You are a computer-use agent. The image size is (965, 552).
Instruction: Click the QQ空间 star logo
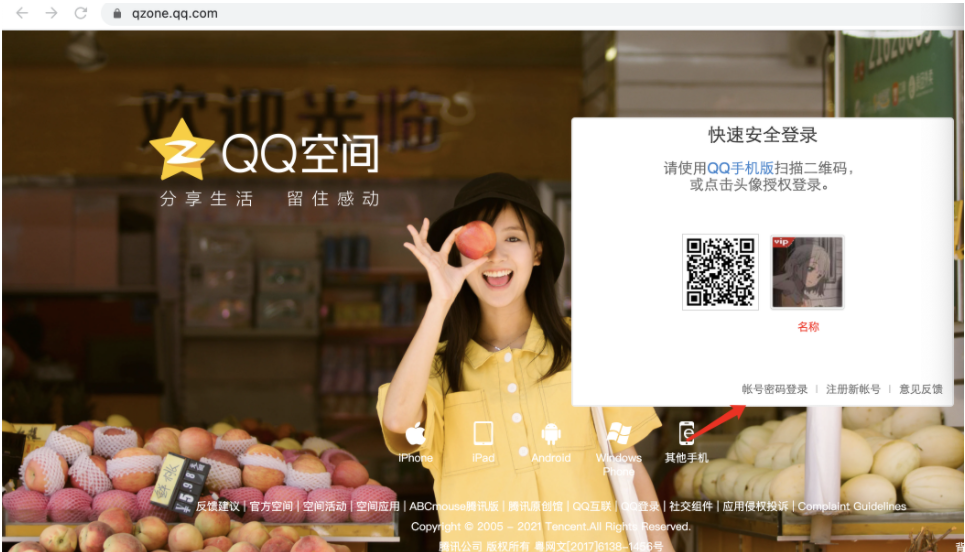click(182, 150)
